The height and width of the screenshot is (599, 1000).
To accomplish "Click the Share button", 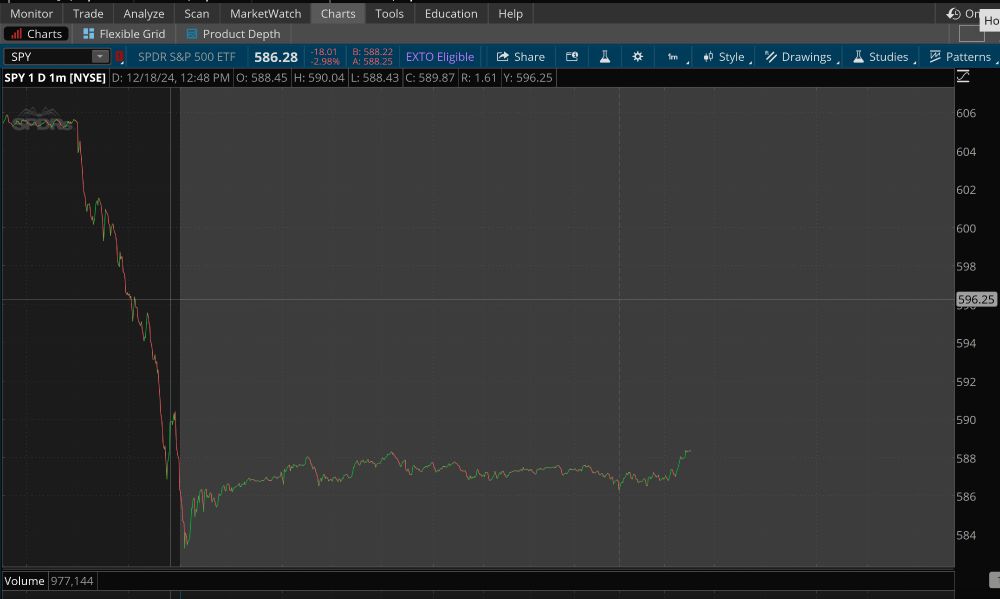I will click(x=520, y=57).
